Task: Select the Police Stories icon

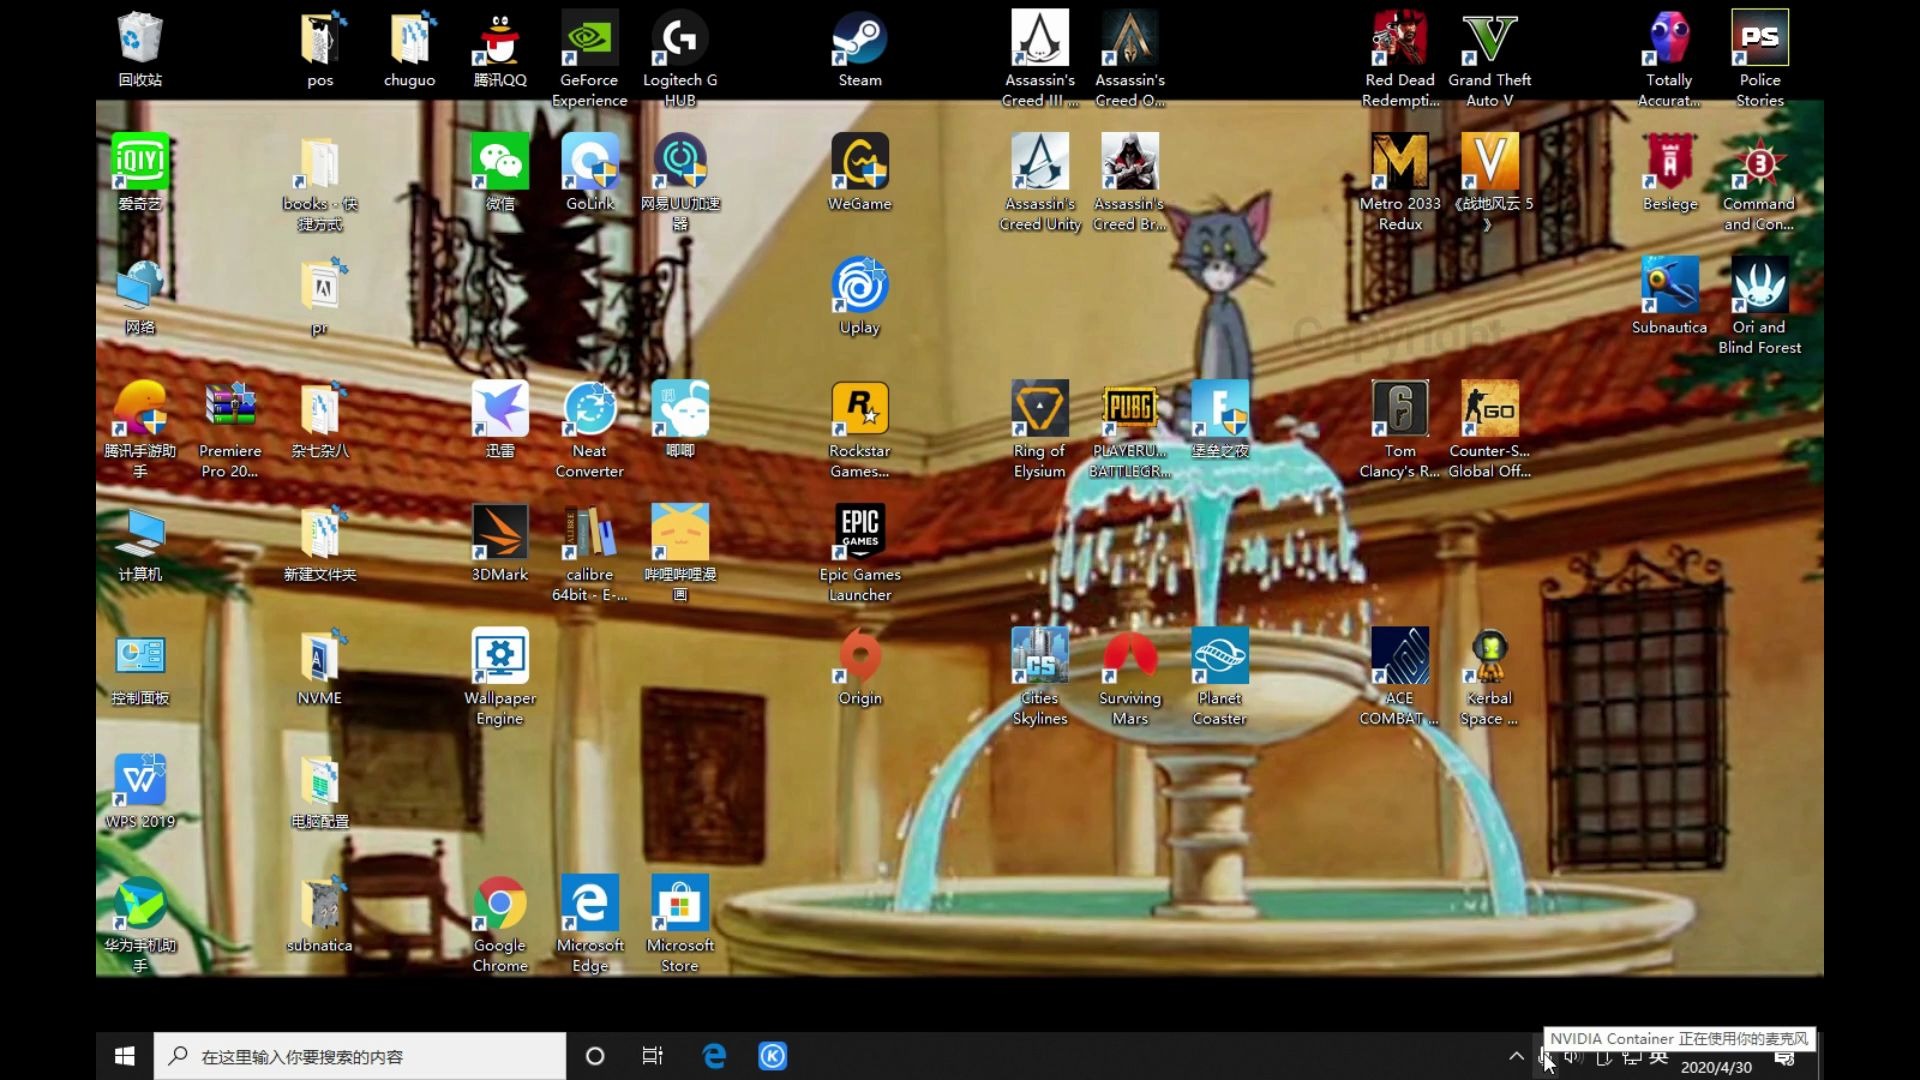Action: click(x=1760, y=58)
